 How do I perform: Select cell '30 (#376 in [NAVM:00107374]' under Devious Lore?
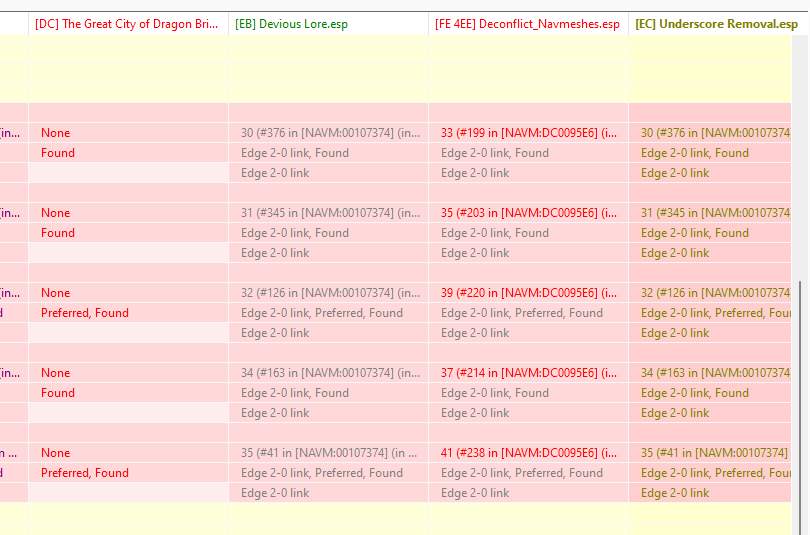coord(331,133)
